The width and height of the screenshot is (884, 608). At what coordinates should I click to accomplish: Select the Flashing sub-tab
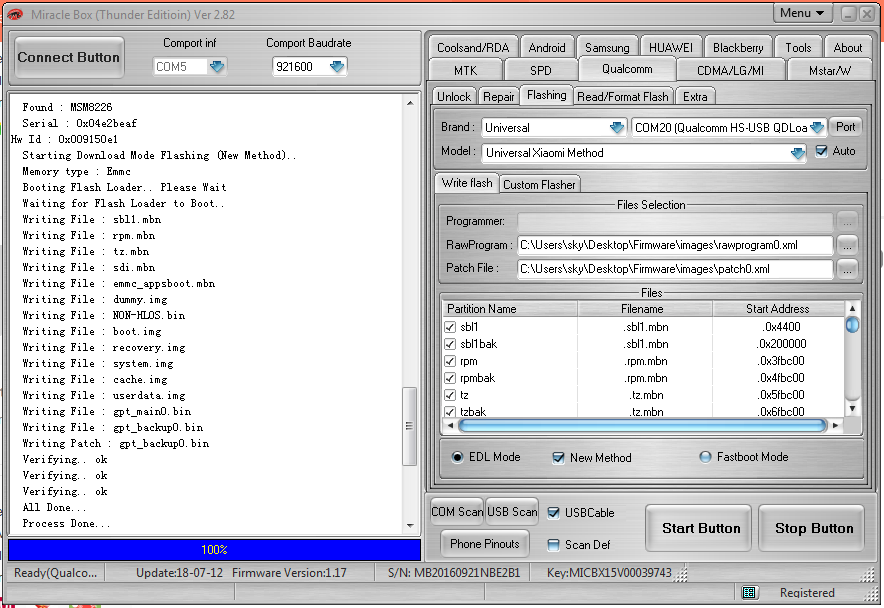(x=546, y=95)
